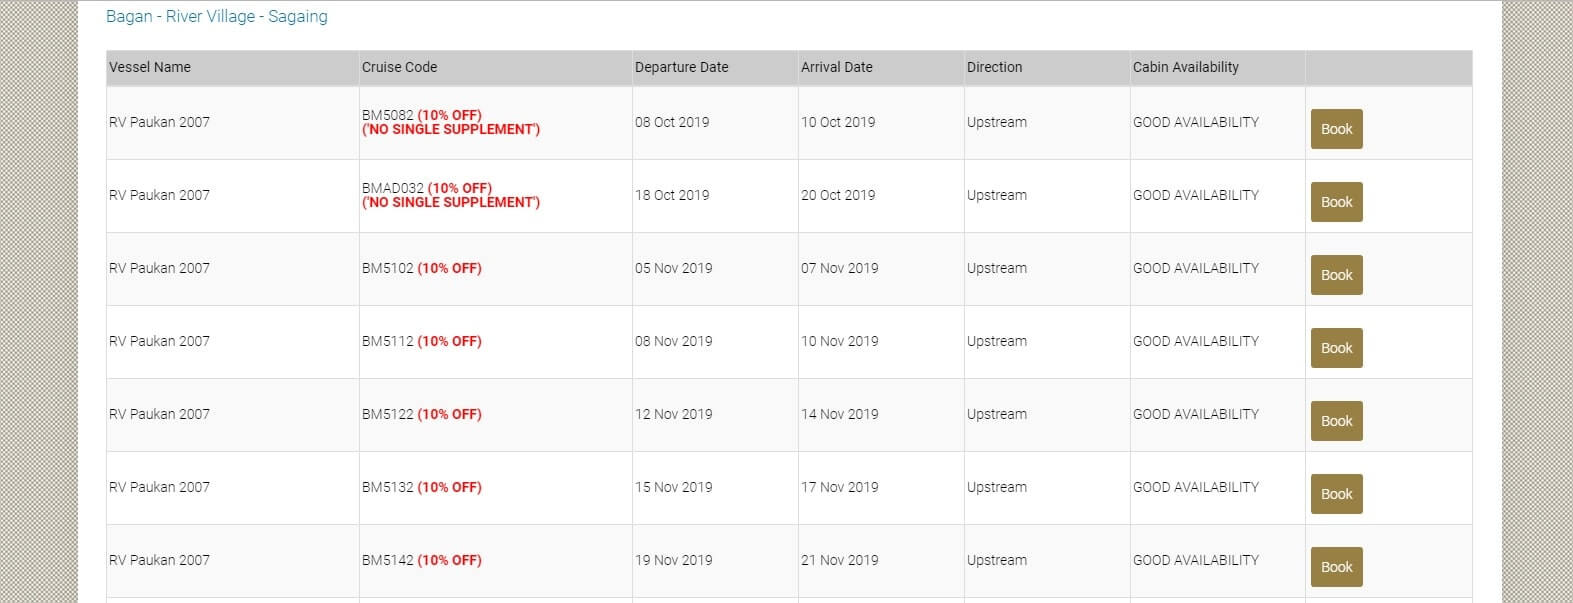1573x603 pixels.
Task: Click the Cruise Code column header
Action: point(399,67)
